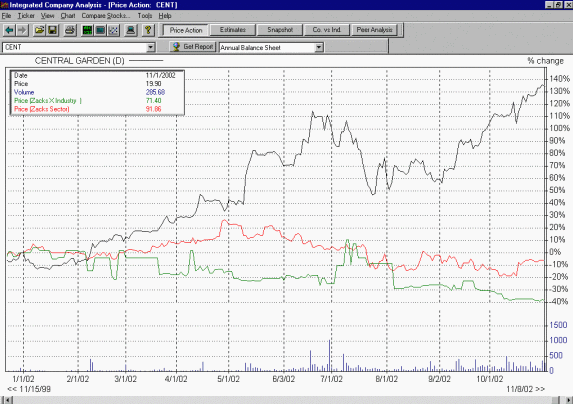The width and height of the screenshot is (573, 404).
Task: Click the 10/1/02 date axis label
Action: 490,379
